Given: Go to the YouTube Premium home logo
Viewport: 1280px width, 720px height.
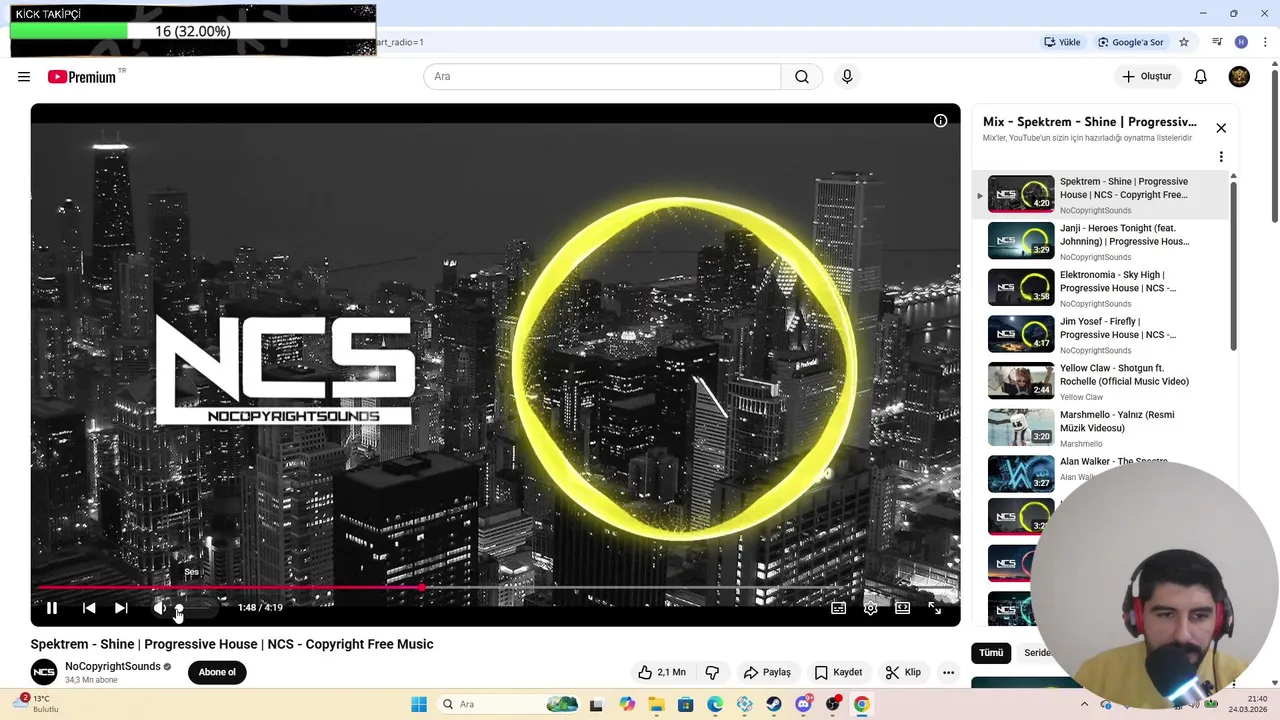Looking at the screenshot, I should (x=82, y=77).
